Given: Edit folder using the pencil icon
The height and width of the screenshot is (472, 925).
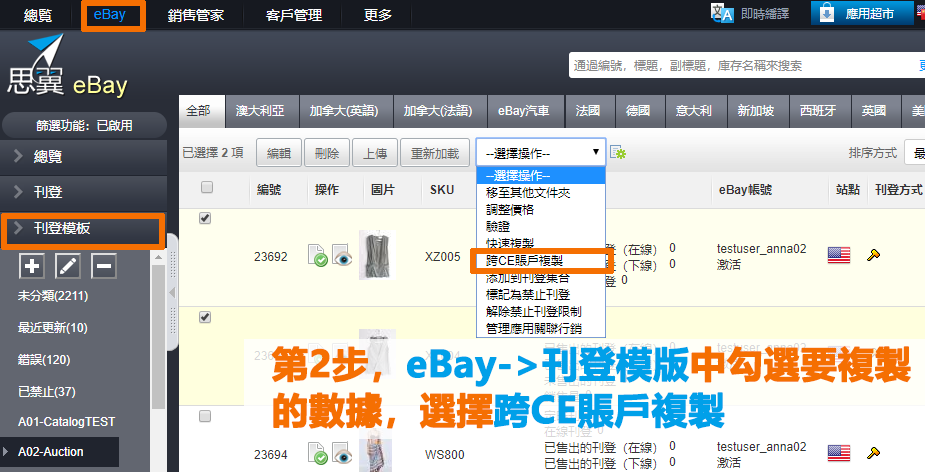Looking at the screenshot, I should click(x=68, y=266).
